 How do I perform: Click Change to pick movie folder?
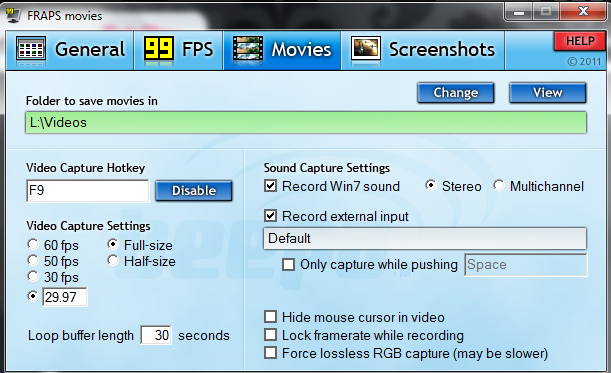tap(456, 93)
